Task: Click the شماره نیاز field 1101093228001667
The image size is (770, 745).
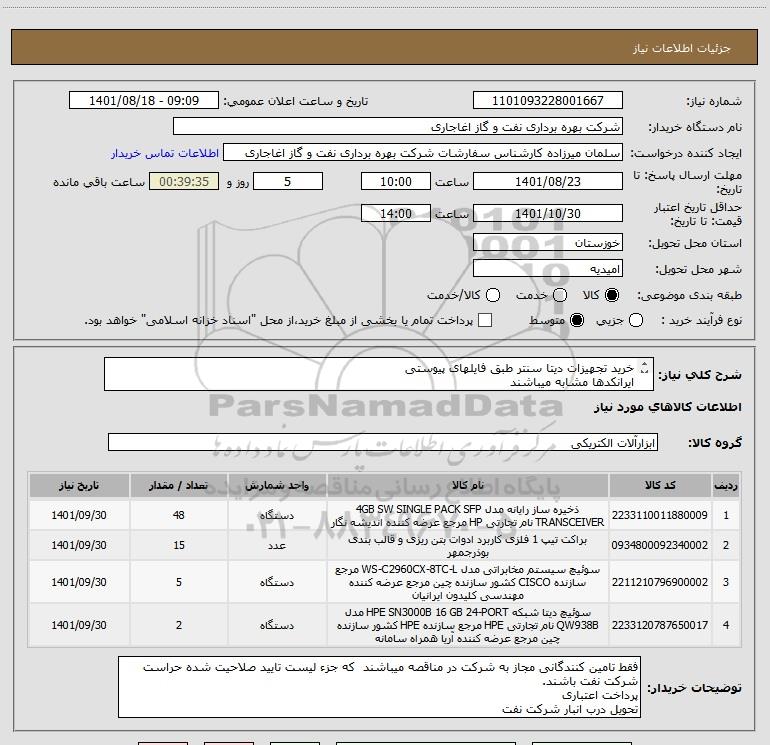Action: pyautogui.click(x=548, y=101)
